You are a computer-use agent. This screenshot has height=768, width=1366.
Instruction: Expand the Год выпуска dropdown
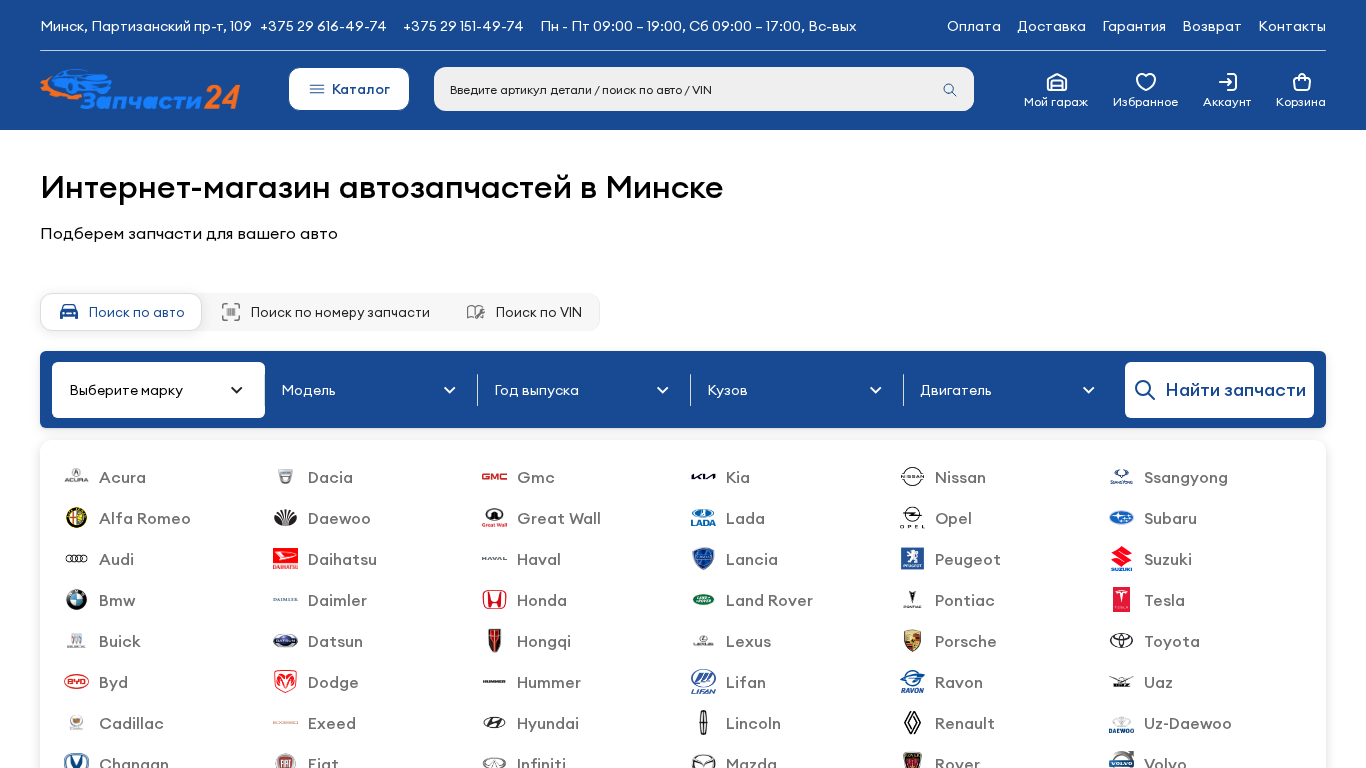point(582,390)
